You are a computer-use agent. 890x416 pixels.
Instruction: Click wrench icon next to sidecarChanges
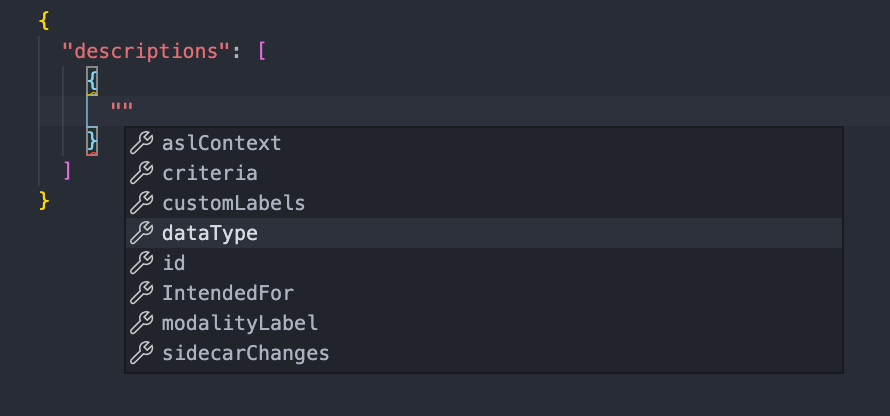(142, 353)
